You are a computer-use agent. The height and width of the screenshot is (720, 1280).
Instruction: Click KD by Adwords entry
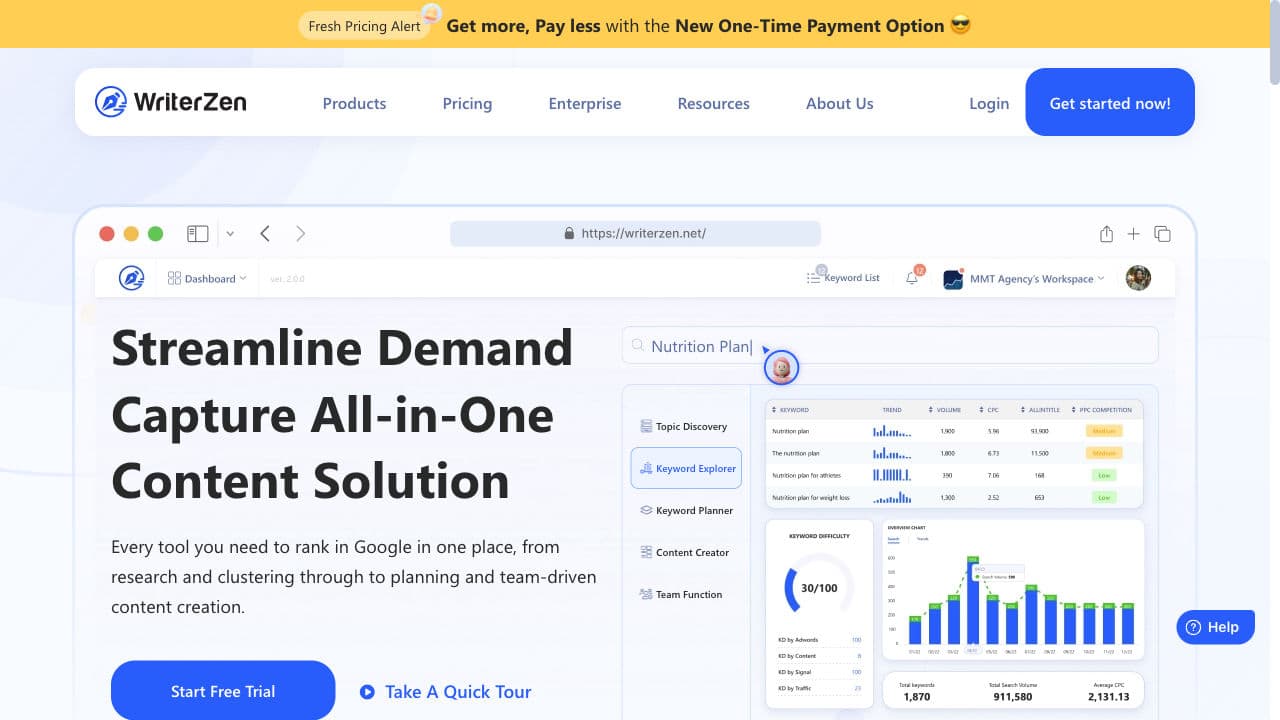pyautogui.click(x=819, y=640)
